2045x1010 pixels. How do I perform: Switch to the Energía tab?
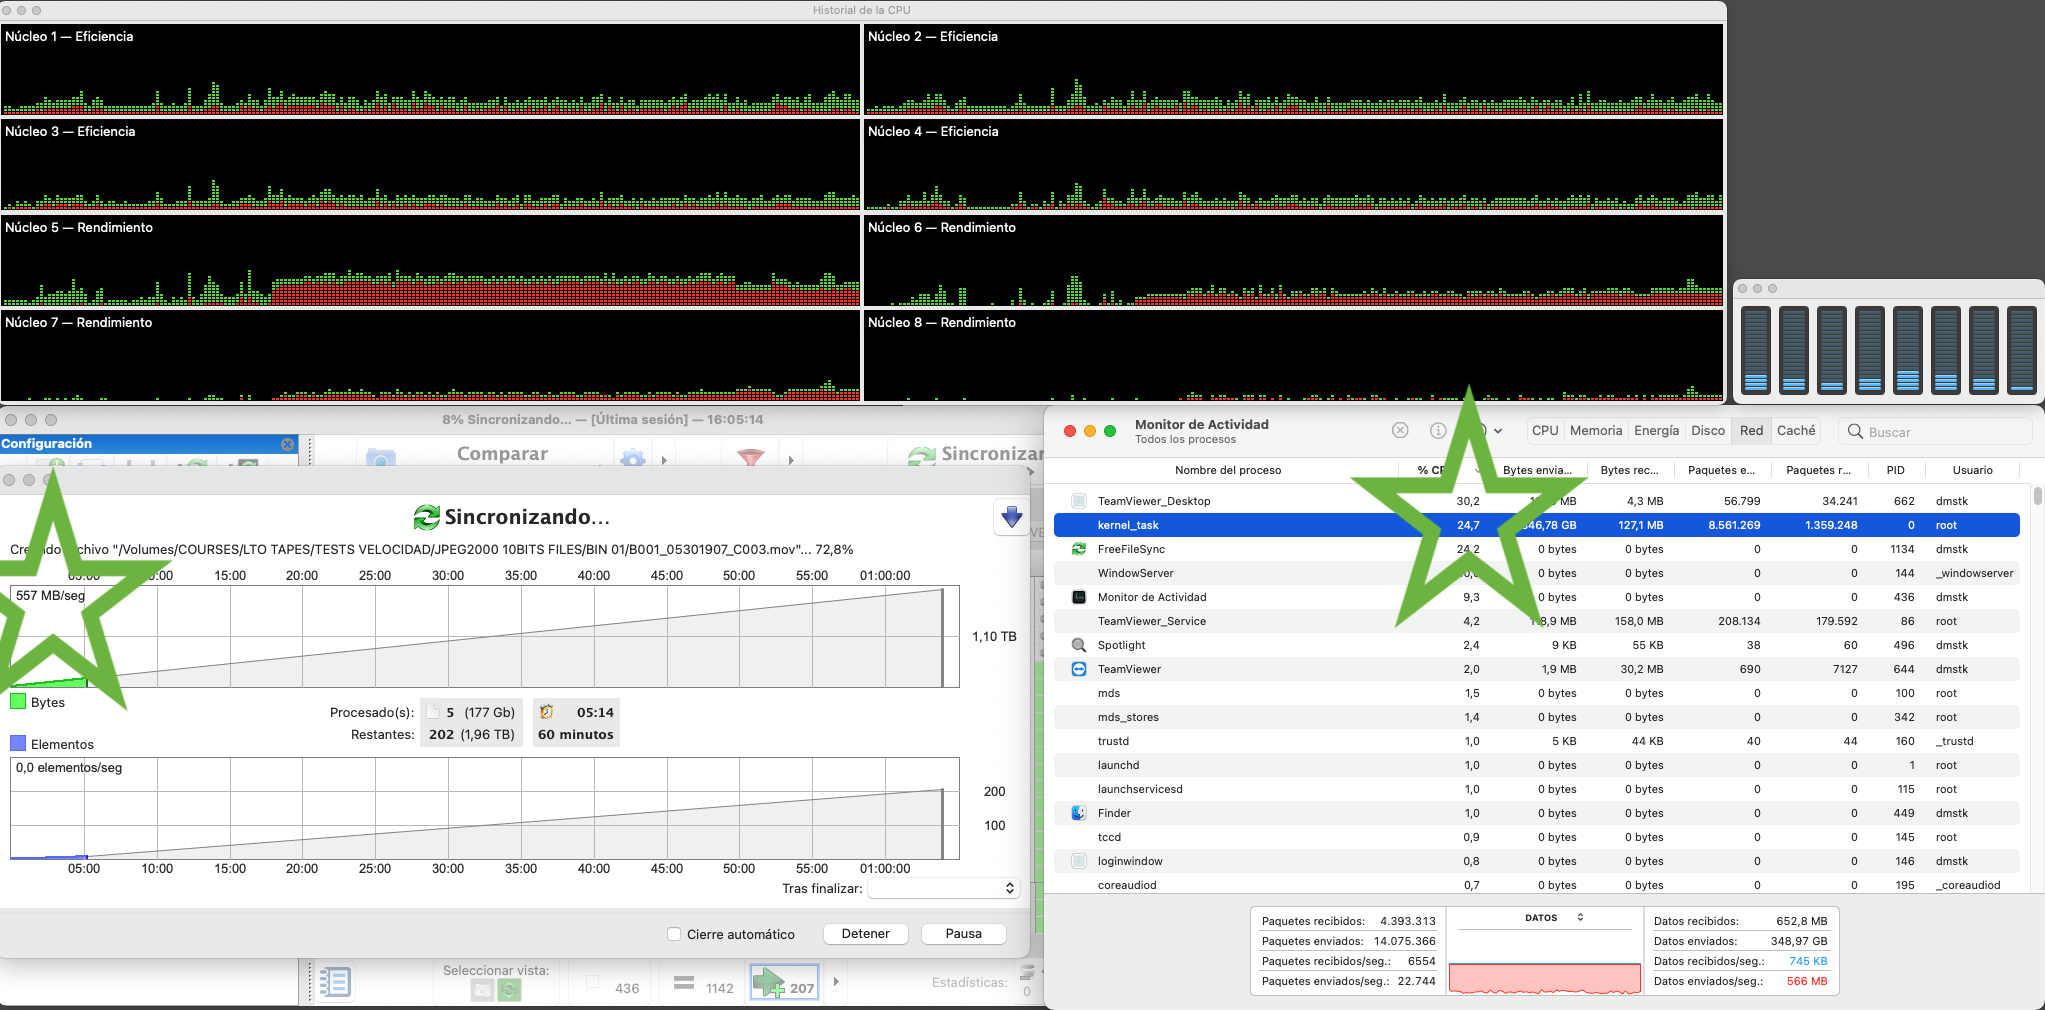1657,431
